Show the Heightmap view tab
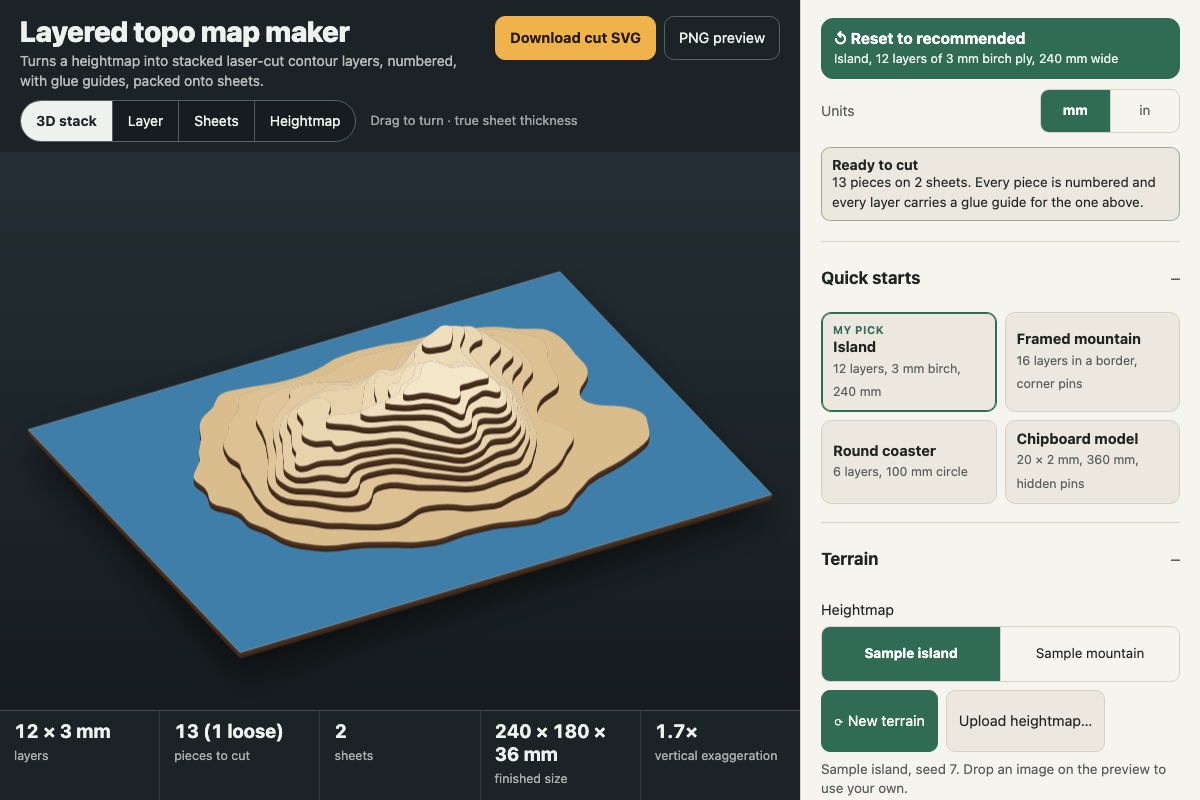This screenshot has height=800, width=1200. (x=305, y=121)
